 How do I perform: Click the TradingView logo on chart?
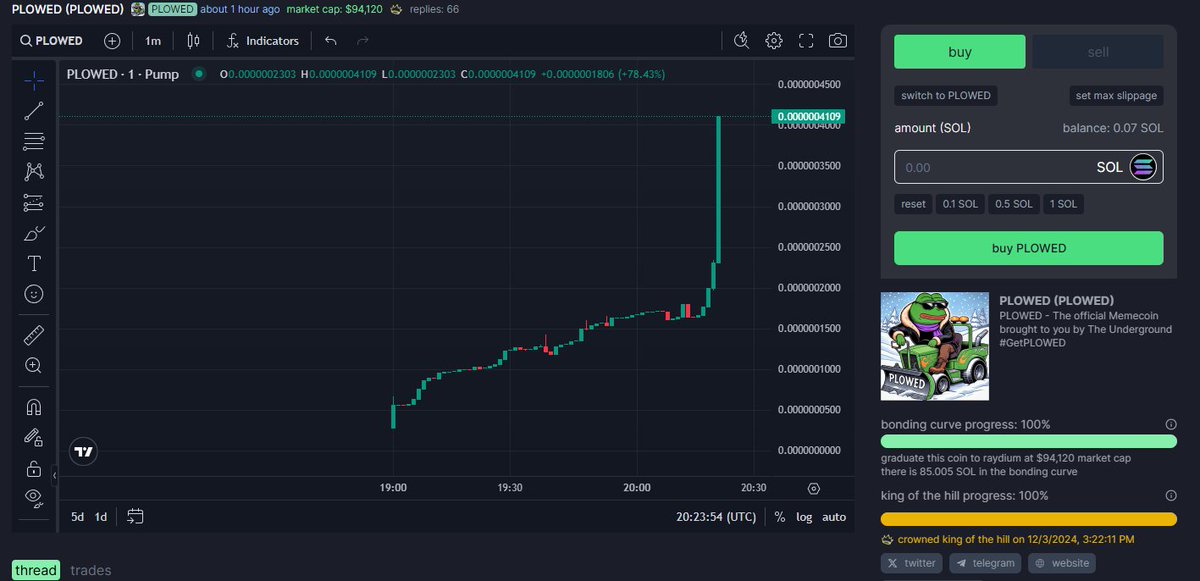click(84, 452)
